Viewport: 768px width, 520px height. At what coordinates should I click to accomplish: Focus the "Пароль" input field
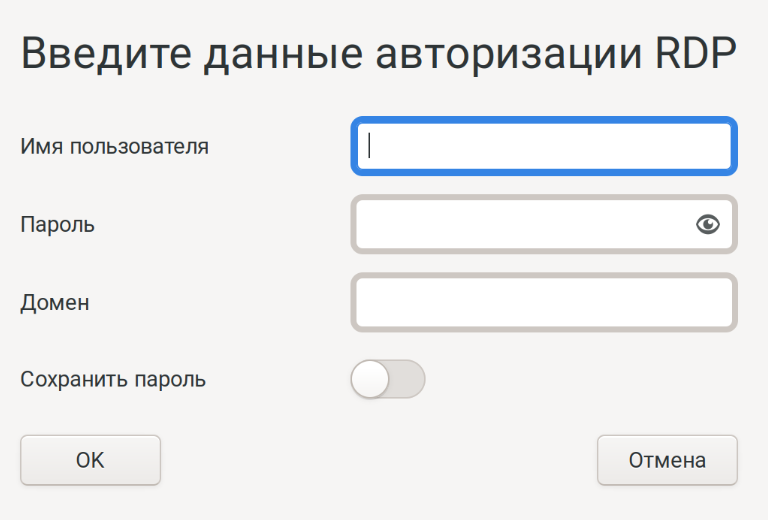tap(520, 224)
